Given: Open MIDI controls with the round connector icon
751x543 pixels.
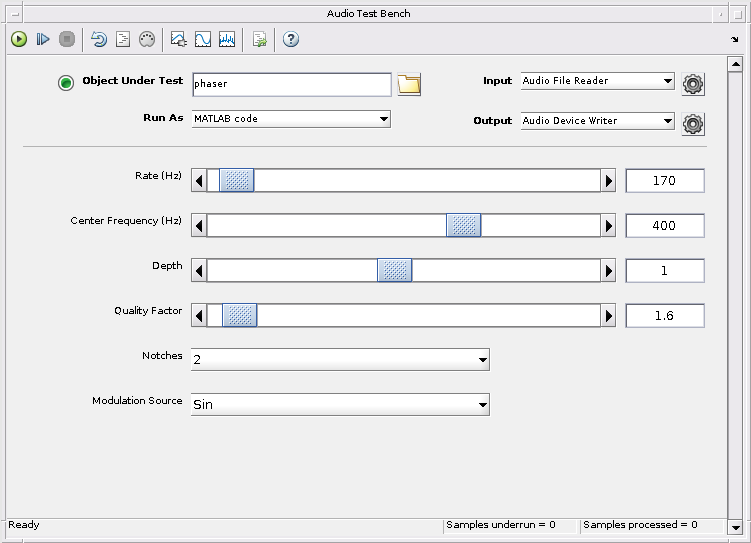Looking at the screenshot, I should coord(147,39).
